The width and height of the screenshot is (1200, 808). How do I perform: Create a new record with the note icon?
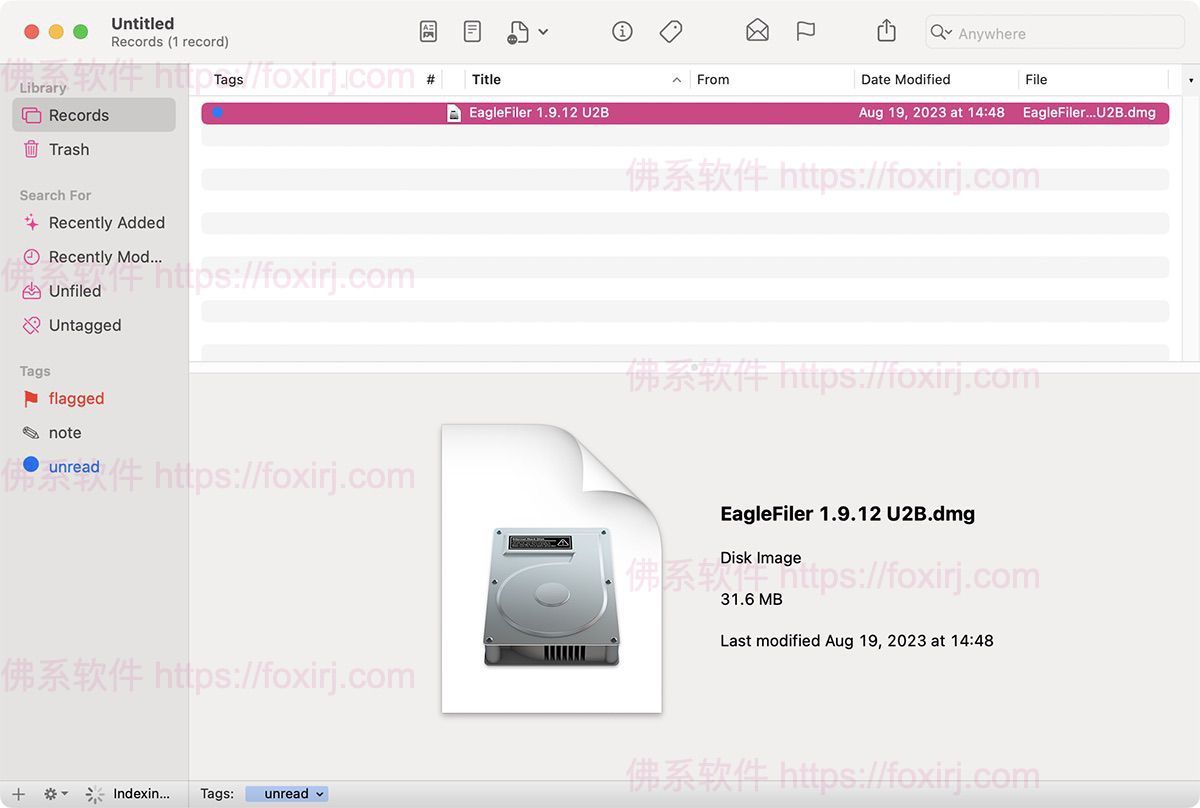(x=472, y=31)
